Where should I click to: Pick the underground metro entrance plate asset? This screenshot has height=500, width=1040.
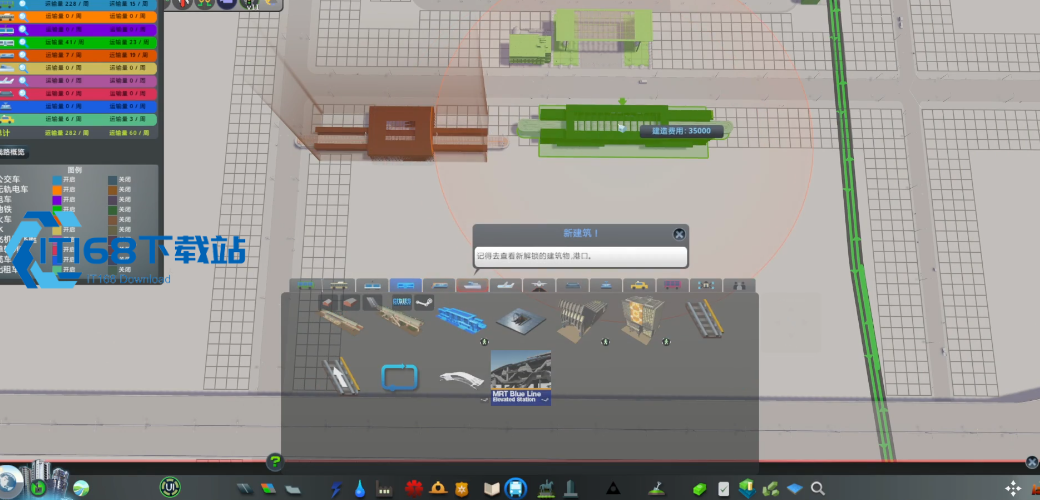coord(521,320)
